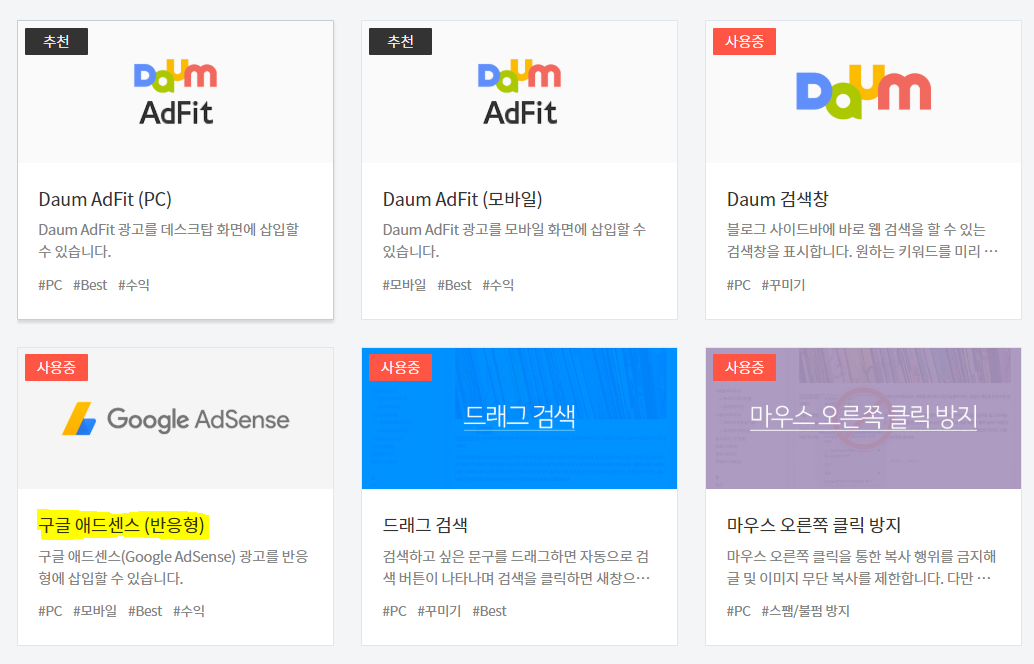Click the Google AdSense logo image
This screenshot has width=1034, height=664.
(175, 419)
